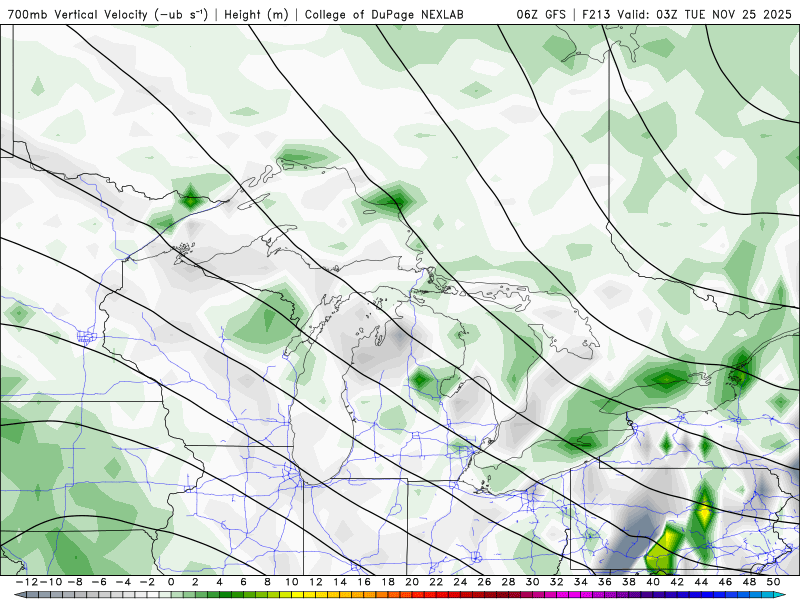Screen dimensions: 800x600
Task: Click the '700mb Vertical Velocity' title text
Action: pyautogui.click(x=78, y=14)
